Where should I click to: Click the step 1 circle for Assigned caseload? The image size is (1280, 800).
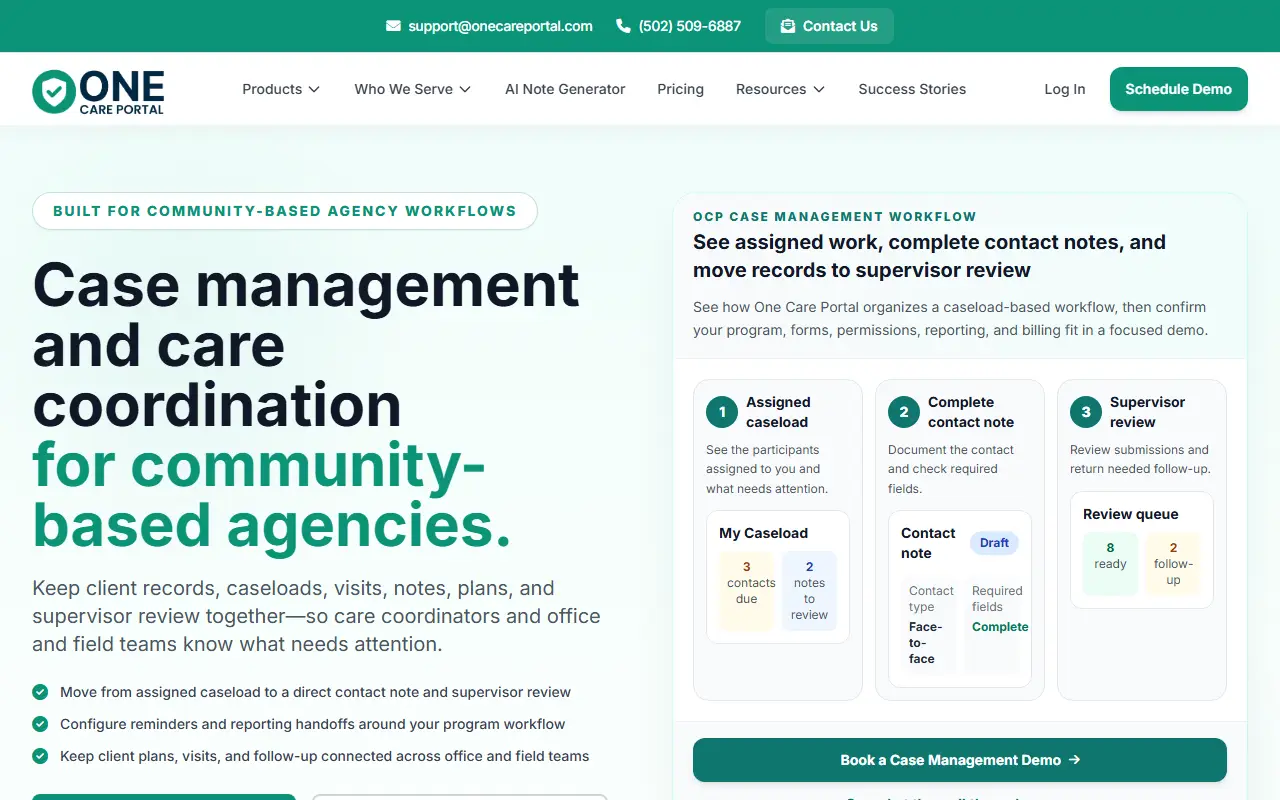point(722,412)
